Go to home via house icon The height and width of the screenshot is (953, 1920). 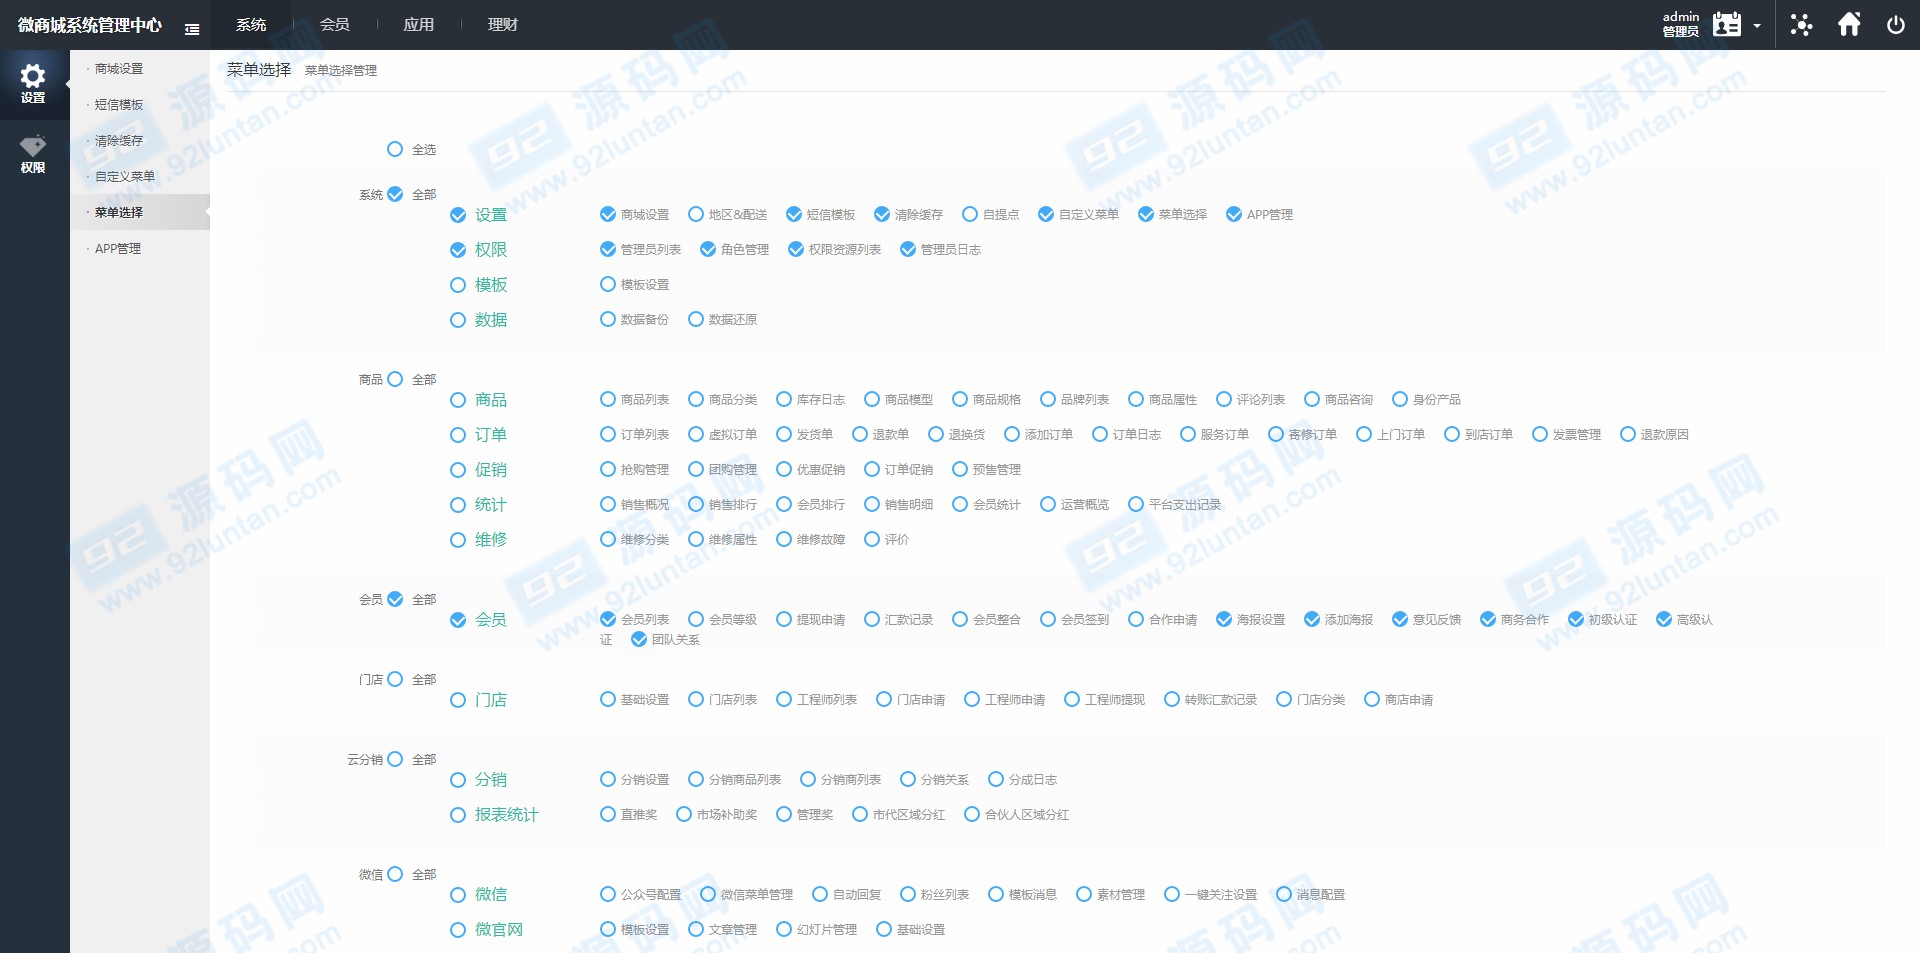1849,24
